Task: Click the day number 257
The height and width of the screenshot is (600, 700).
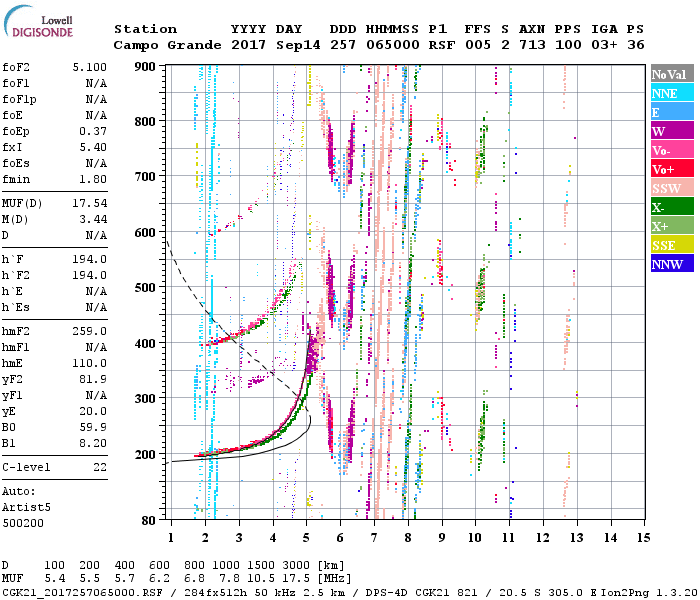Action: coord(343,45)
